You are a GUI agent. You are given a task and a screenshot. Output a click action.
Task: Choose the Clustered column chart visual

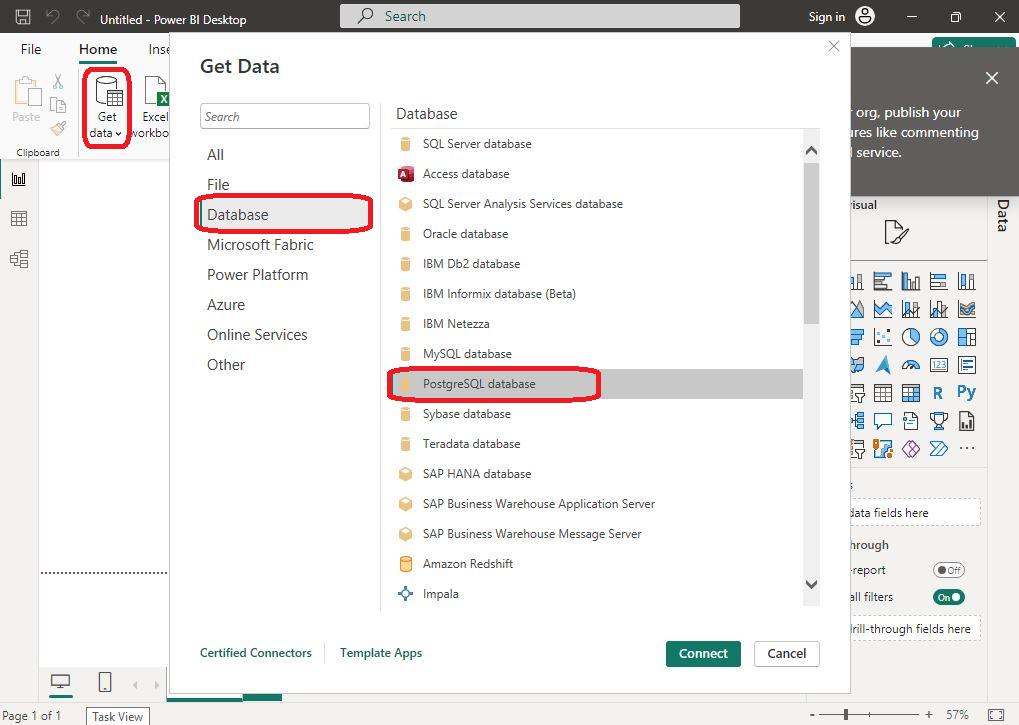[910, 281]
